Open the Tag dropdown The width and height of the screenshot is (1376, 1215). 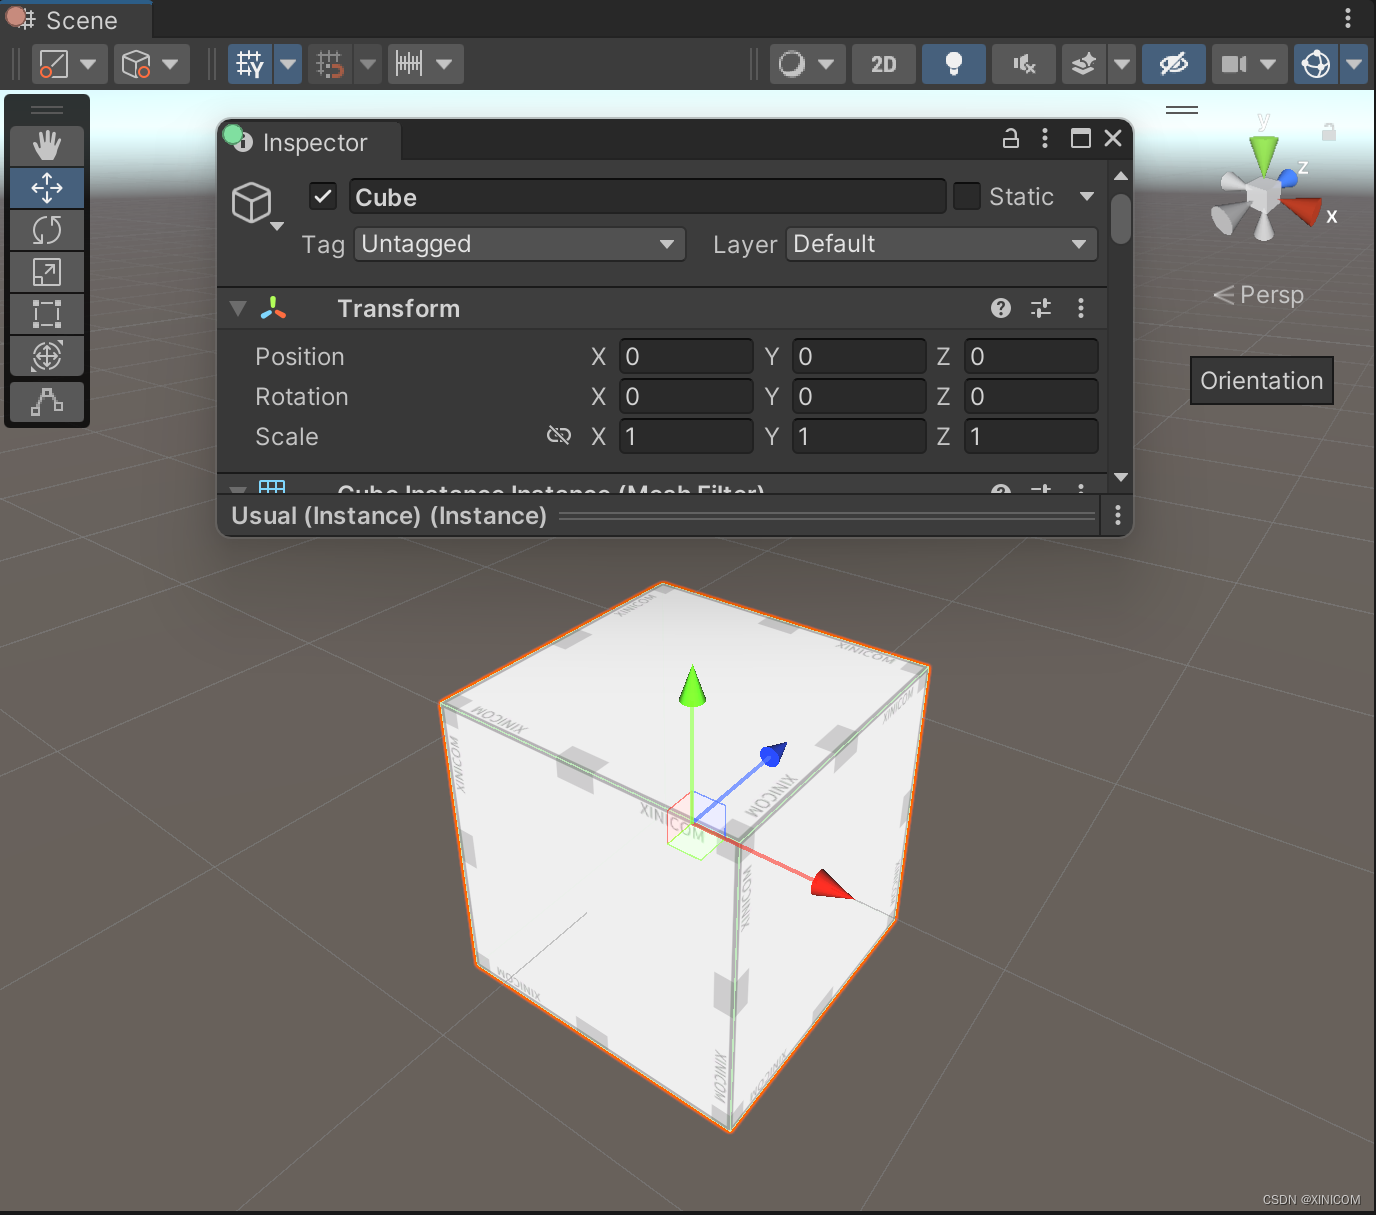click(518, 244)
